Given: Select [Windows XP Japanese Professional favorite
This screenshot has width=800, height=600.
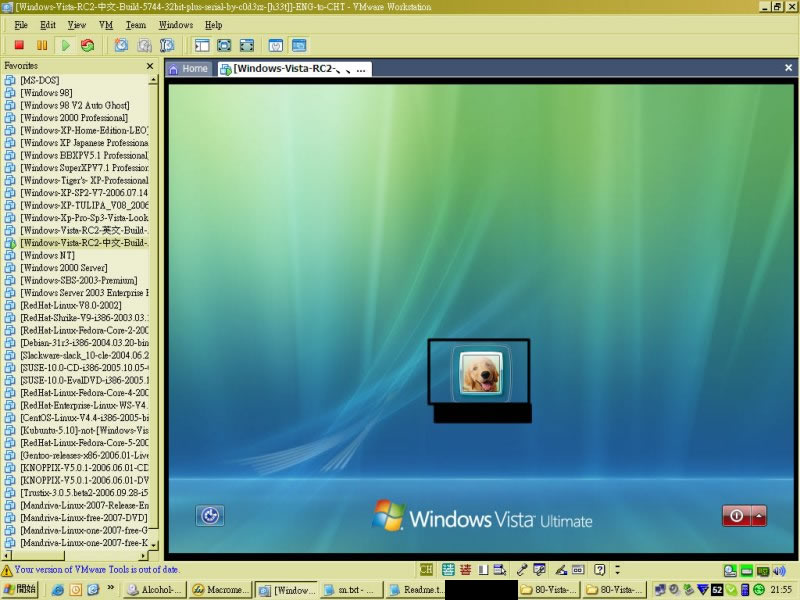Looking at the screenshot, I should click(x=84, y=142).
